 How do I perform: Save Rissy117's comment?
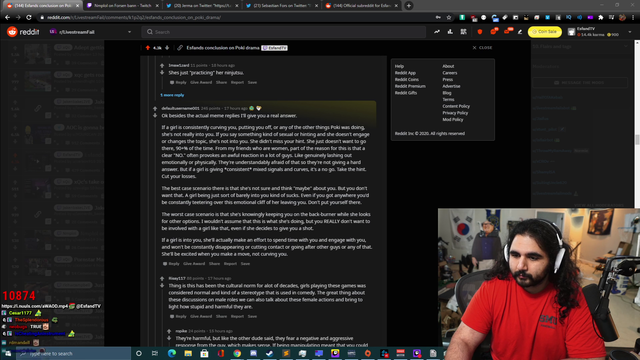(x=252, y=316)
